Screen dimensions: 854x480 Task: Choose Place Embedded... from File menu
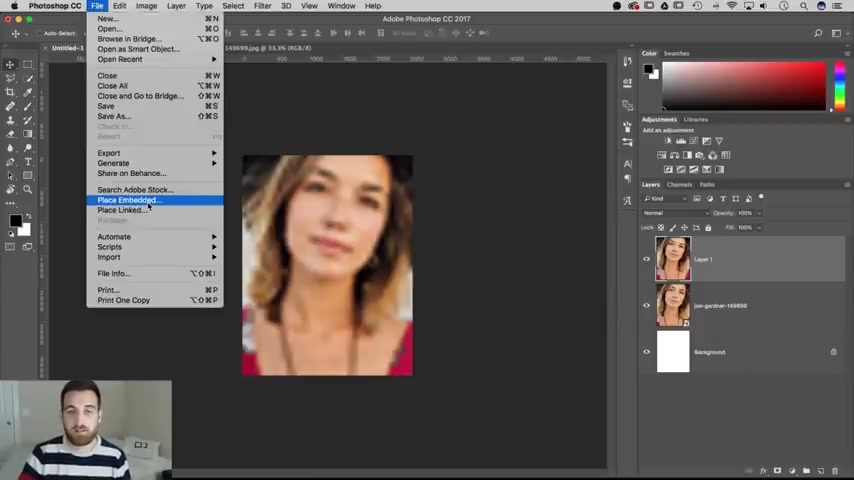(155, 200)
